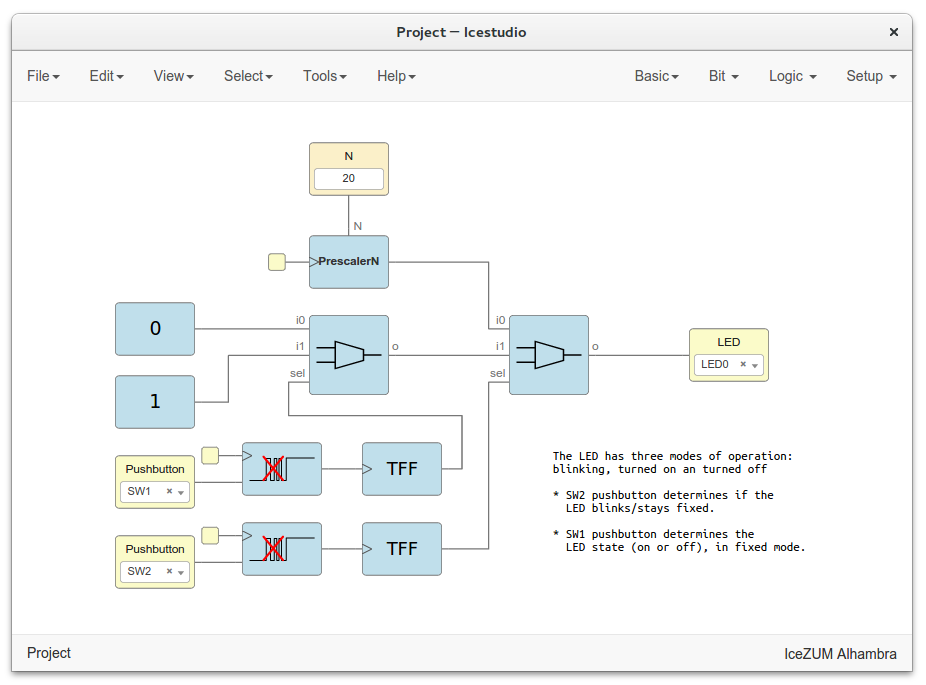
Task: Open the Basic blocks menu
Action: coord(656,76)
